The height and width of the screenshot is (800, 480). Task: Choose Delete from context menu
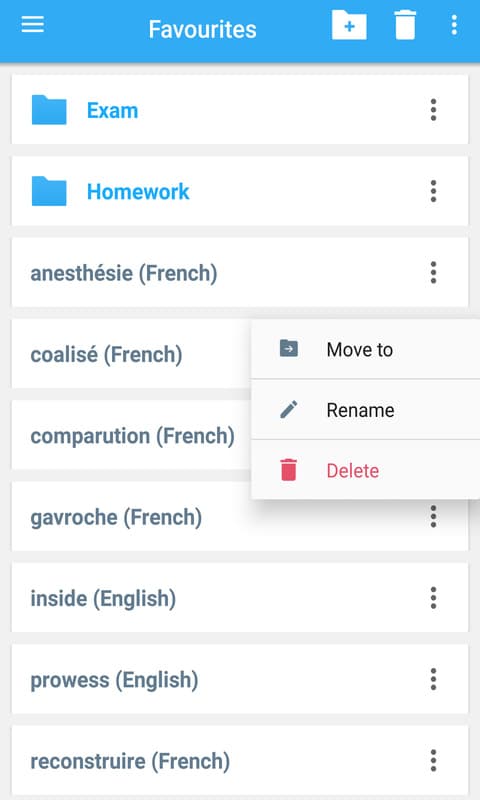tap(365, 470)
